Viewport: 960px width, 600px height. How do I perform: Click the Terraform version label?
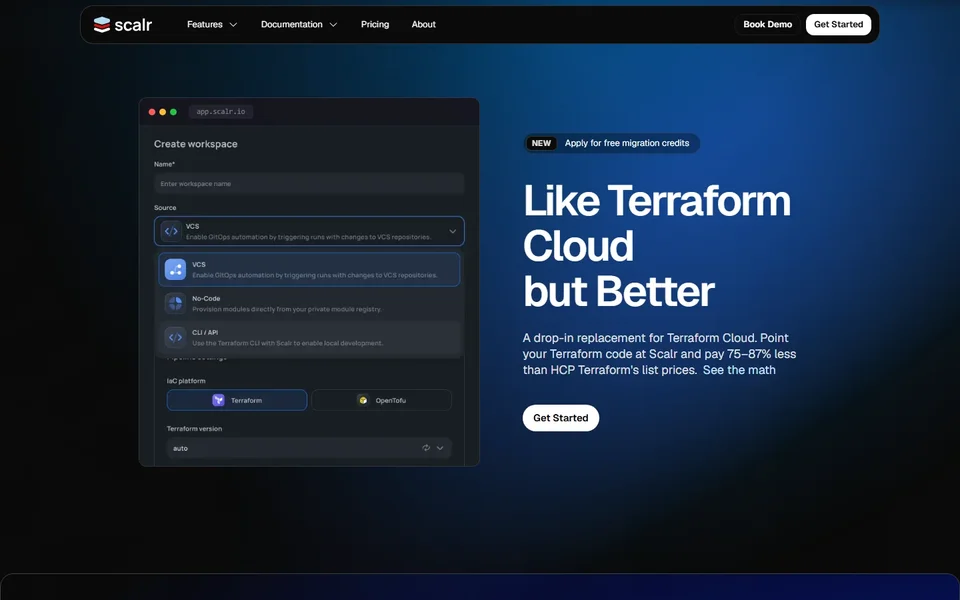[194, 429]
